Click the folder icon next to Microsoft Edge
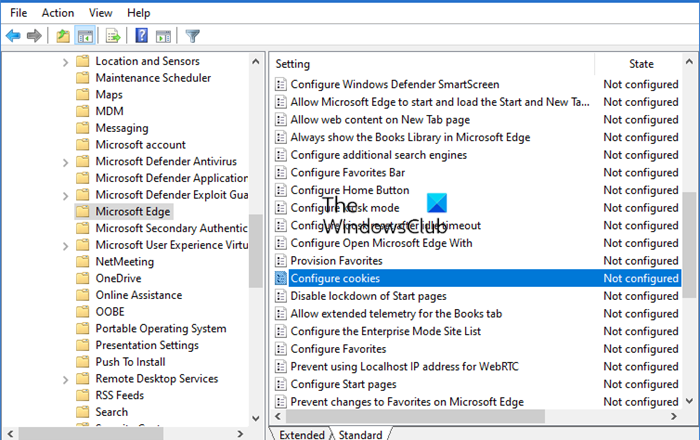This screenshot has height=440, width=700. [83, 212]
